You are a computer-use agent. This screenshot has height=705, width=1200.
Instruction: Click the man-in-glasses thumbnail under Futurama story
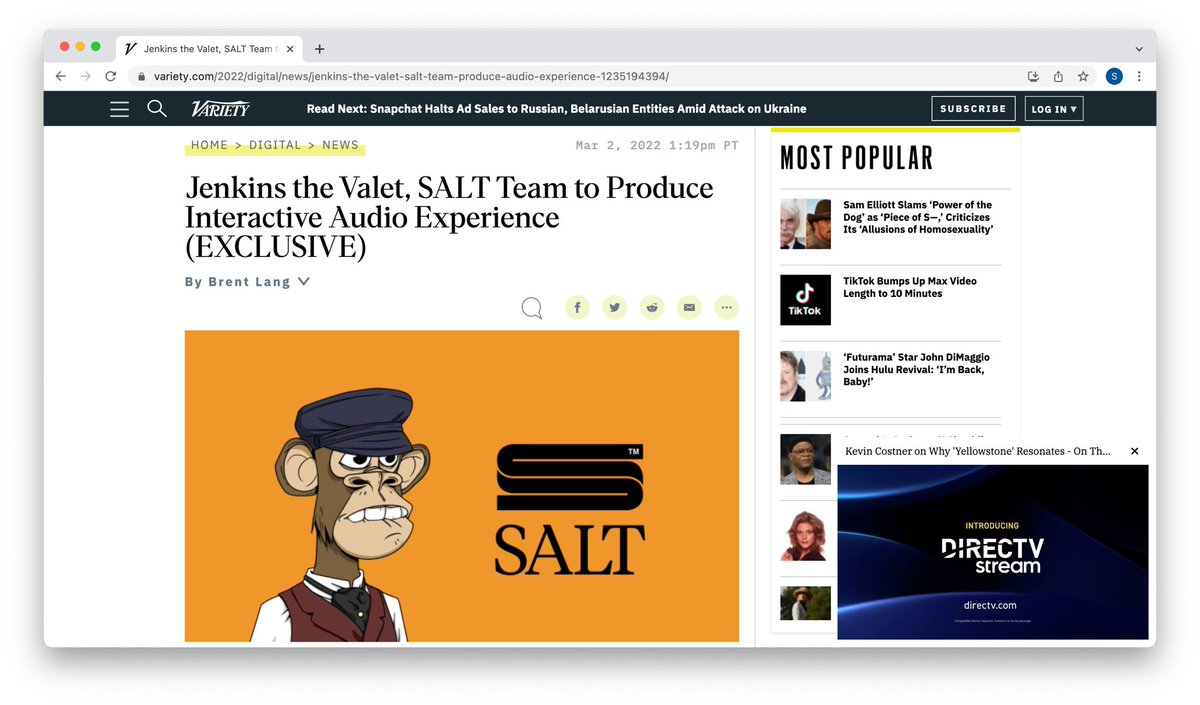[805, 459]
